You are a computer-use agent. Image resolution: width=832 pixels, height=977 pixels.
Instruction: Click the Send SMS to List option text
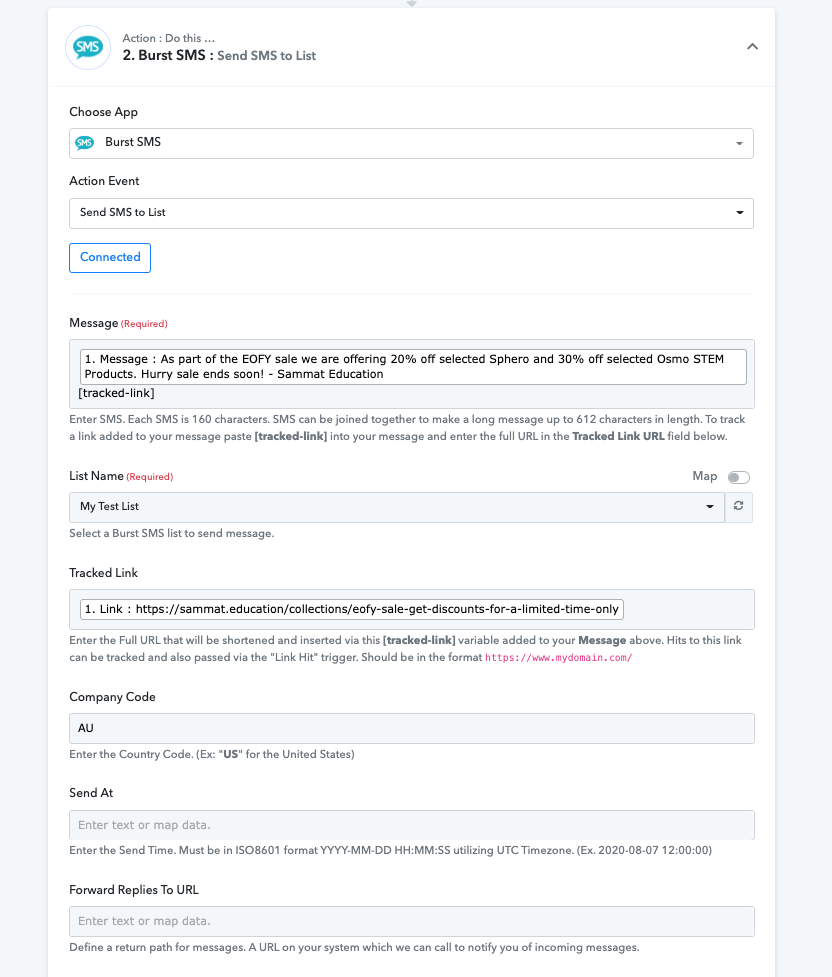[123, 212]
